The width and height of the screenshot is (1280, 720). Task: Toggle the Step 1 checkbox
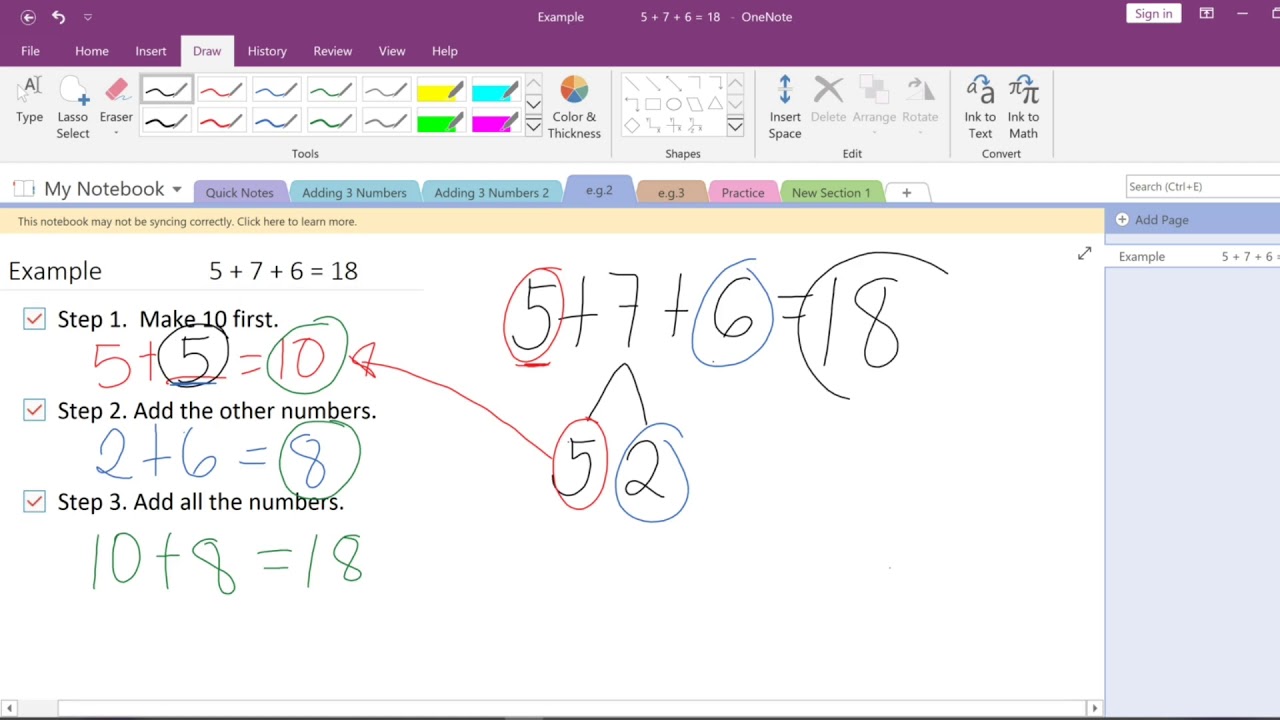tap(35, 319)
